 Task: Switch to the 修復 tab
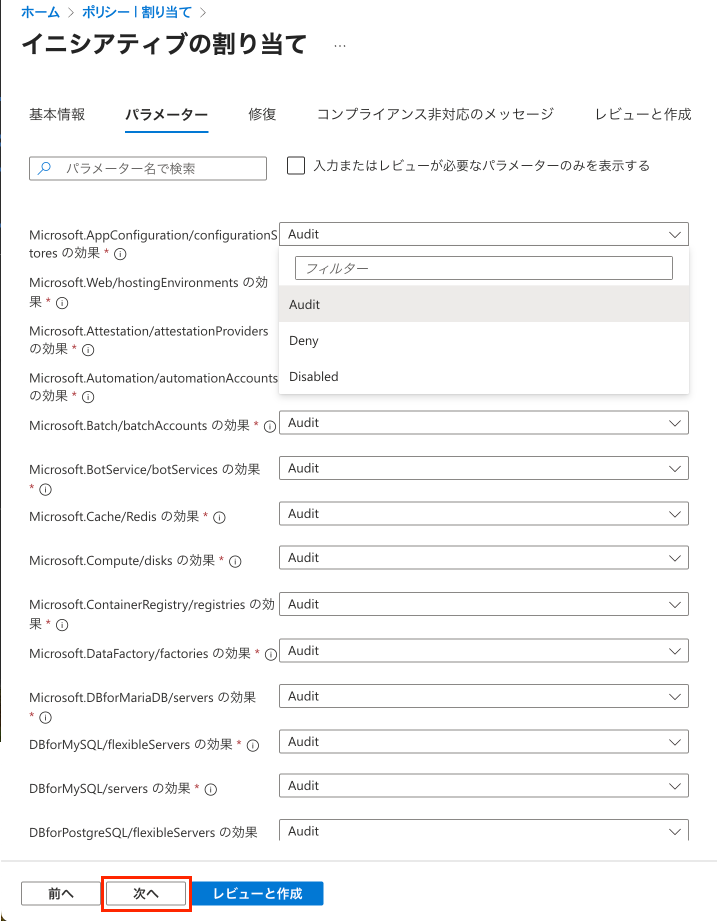pos(262,115)
